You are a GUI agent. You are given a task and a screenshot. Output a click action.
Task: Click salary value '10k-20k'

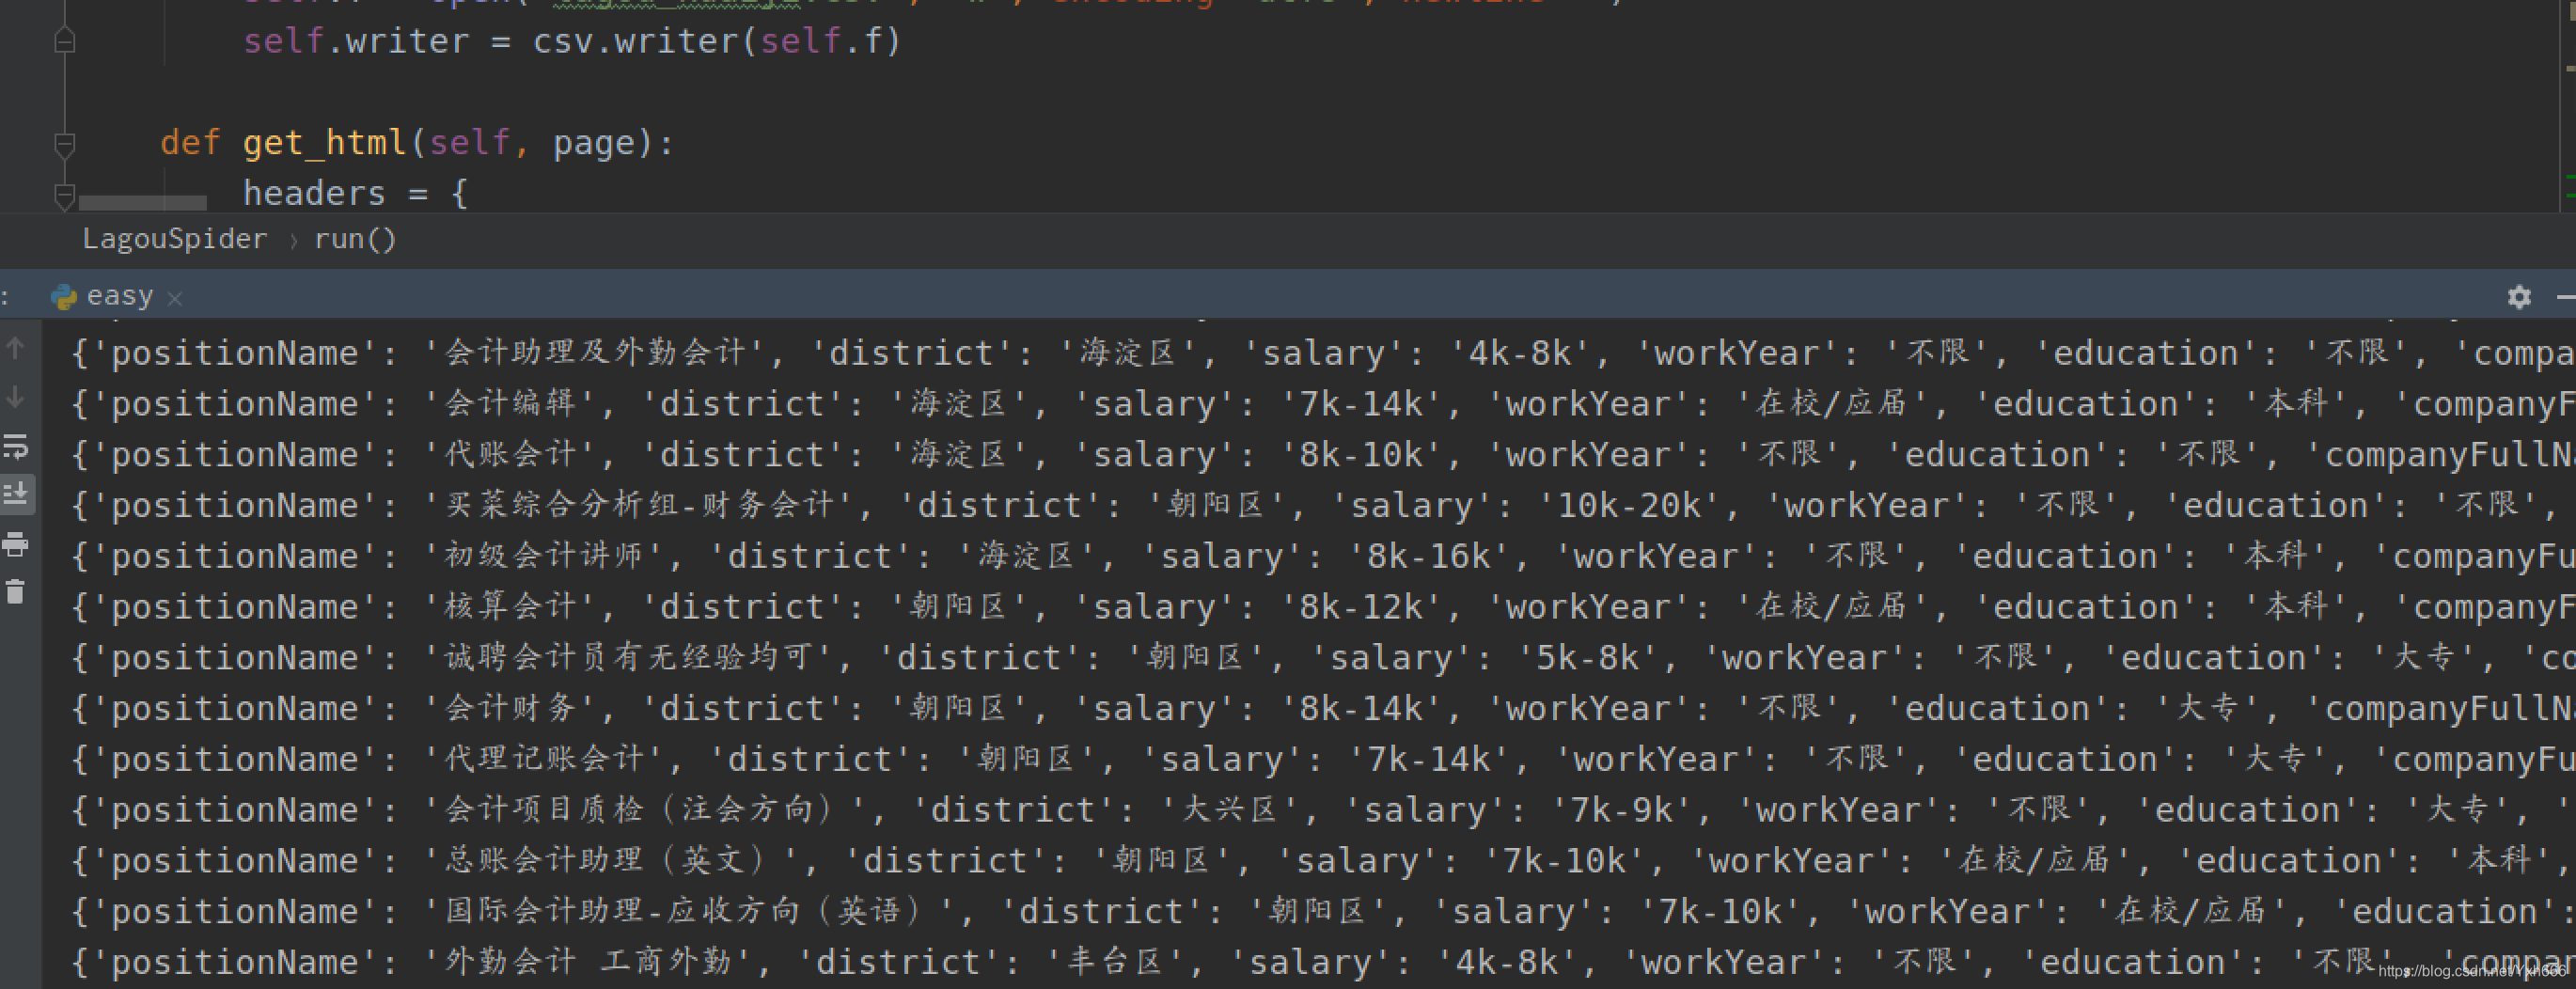(1629, 505)
